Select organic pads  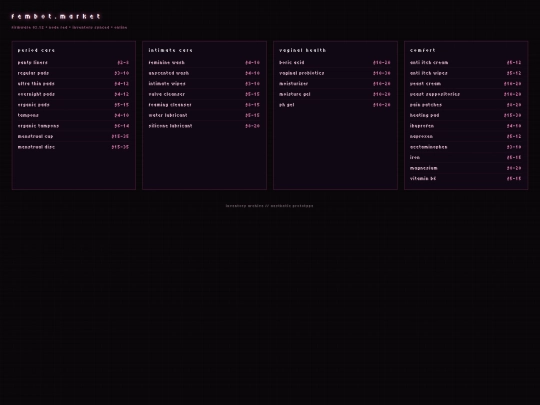(x=73, y=105)
